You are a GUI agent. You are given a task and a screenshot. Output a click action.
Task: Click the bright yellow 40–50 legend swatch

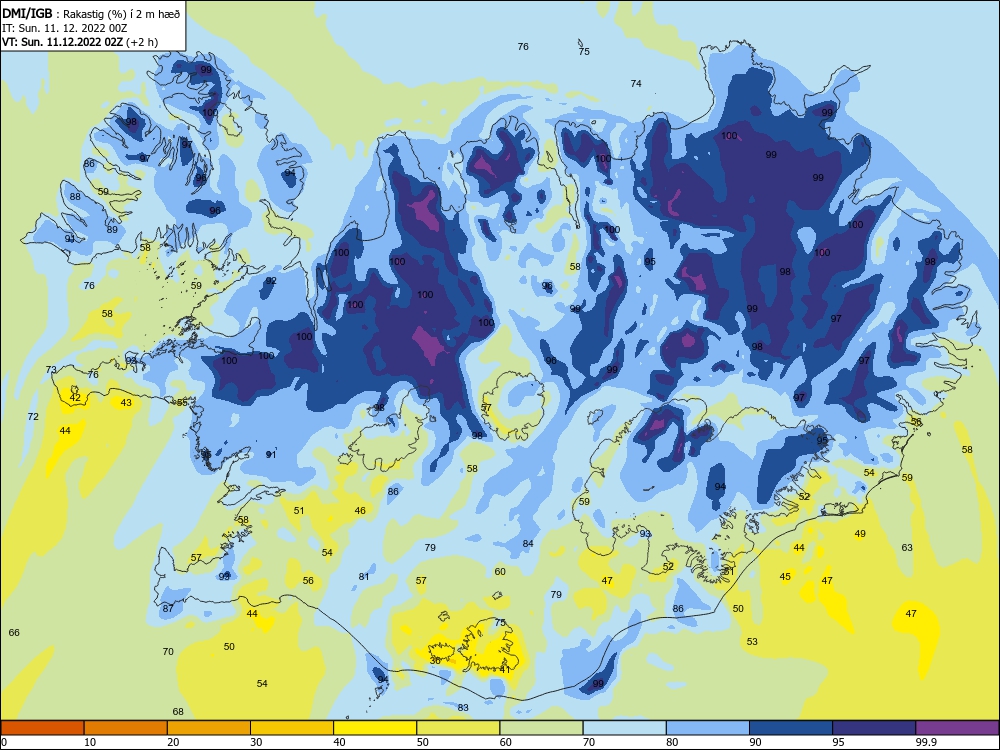pyautogui.click(x=375, y=728)
